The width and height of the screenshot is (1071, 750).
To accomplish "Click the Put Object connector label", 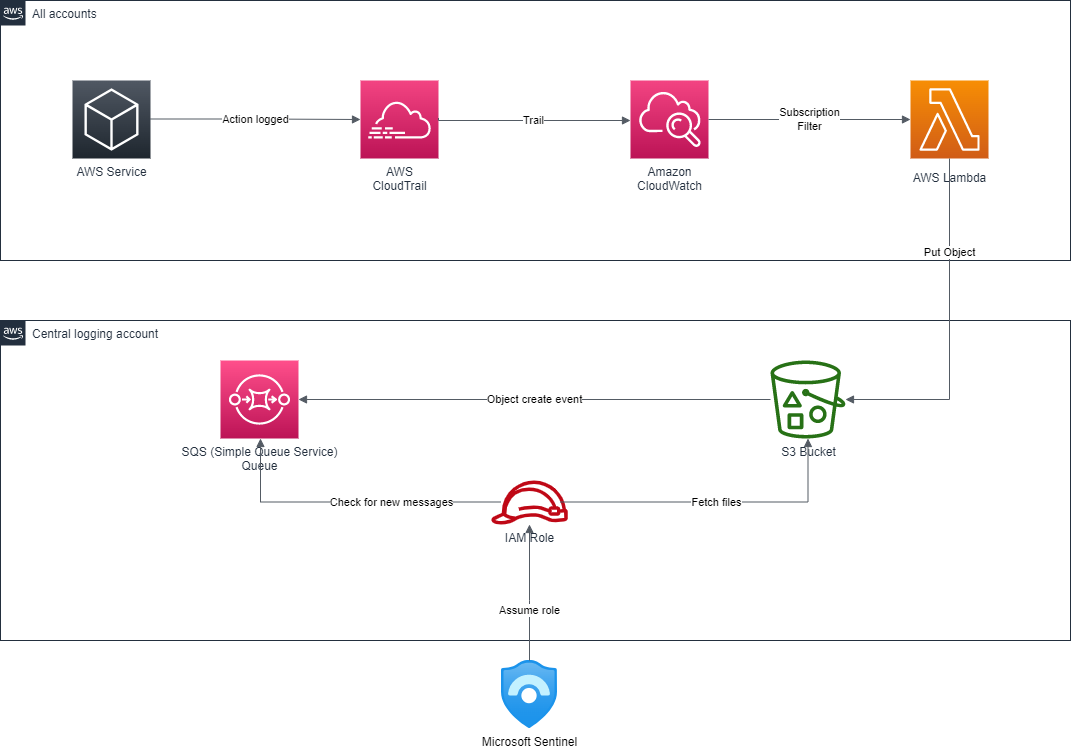I will coord(948,252).
